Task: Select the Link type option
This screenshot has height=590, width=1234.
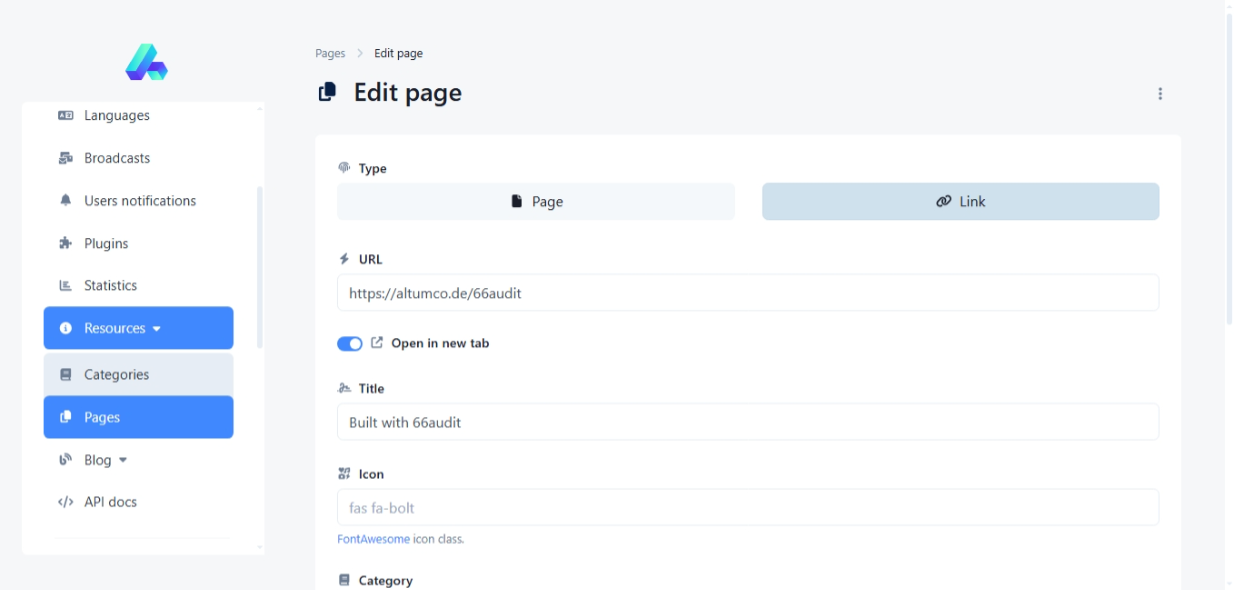Action: pos(960,202)
